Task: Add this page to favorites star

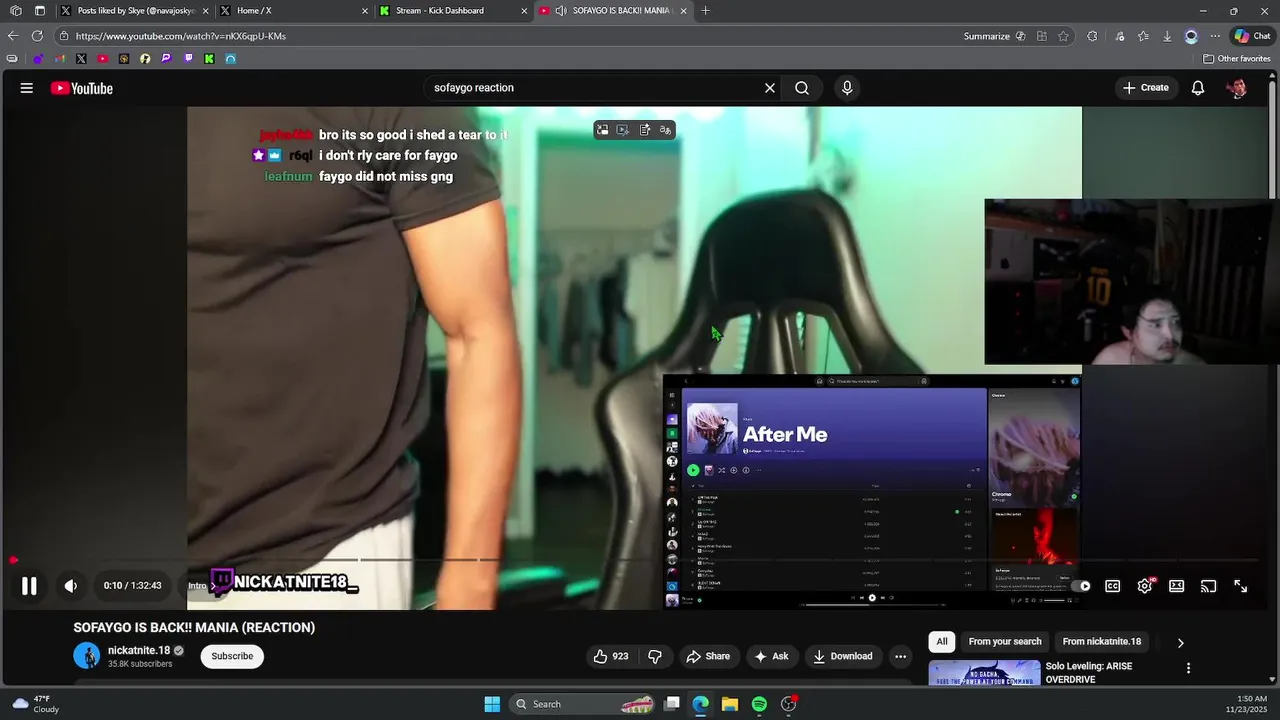Action: [1064, 36]
